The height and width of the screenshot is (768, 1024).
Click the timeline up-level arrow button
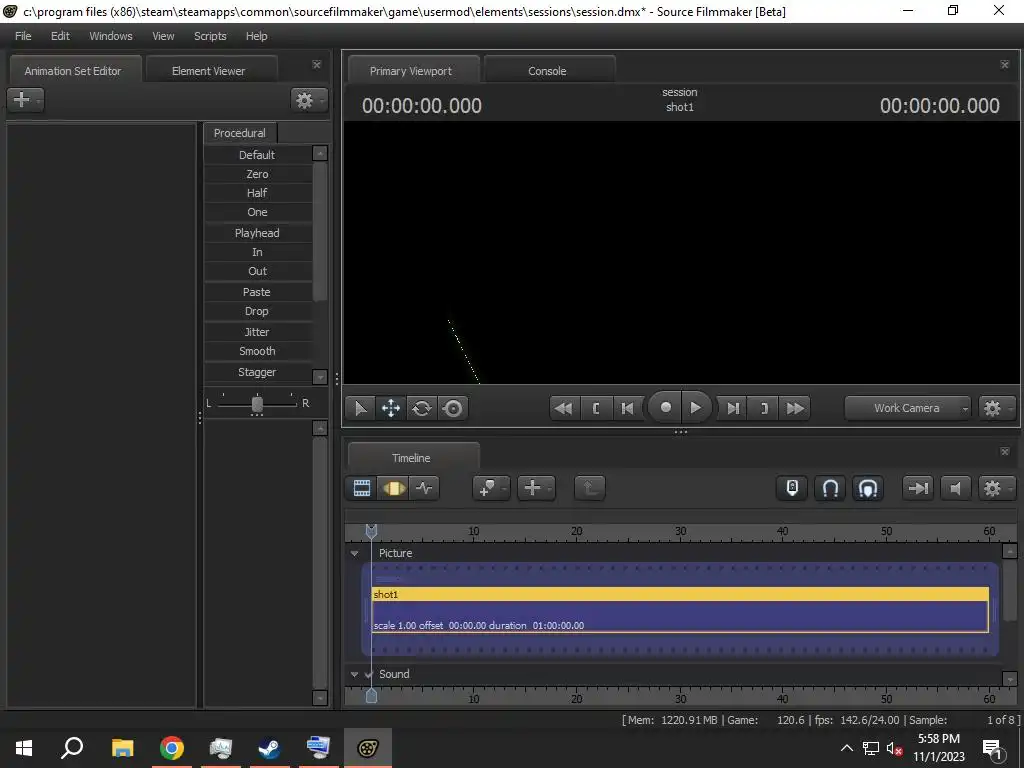point(590,488)
